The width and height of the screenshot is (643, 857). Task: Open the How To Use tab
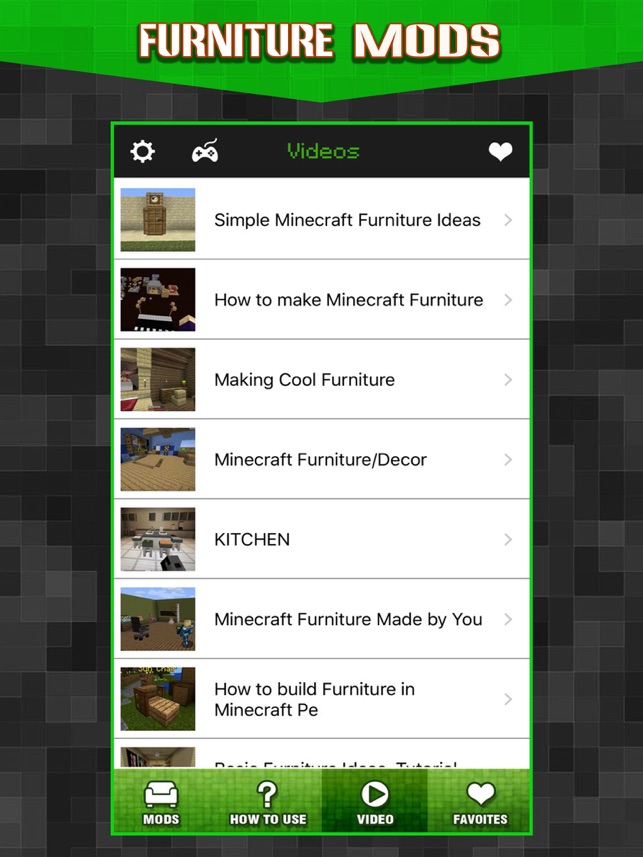coord(268,802)
